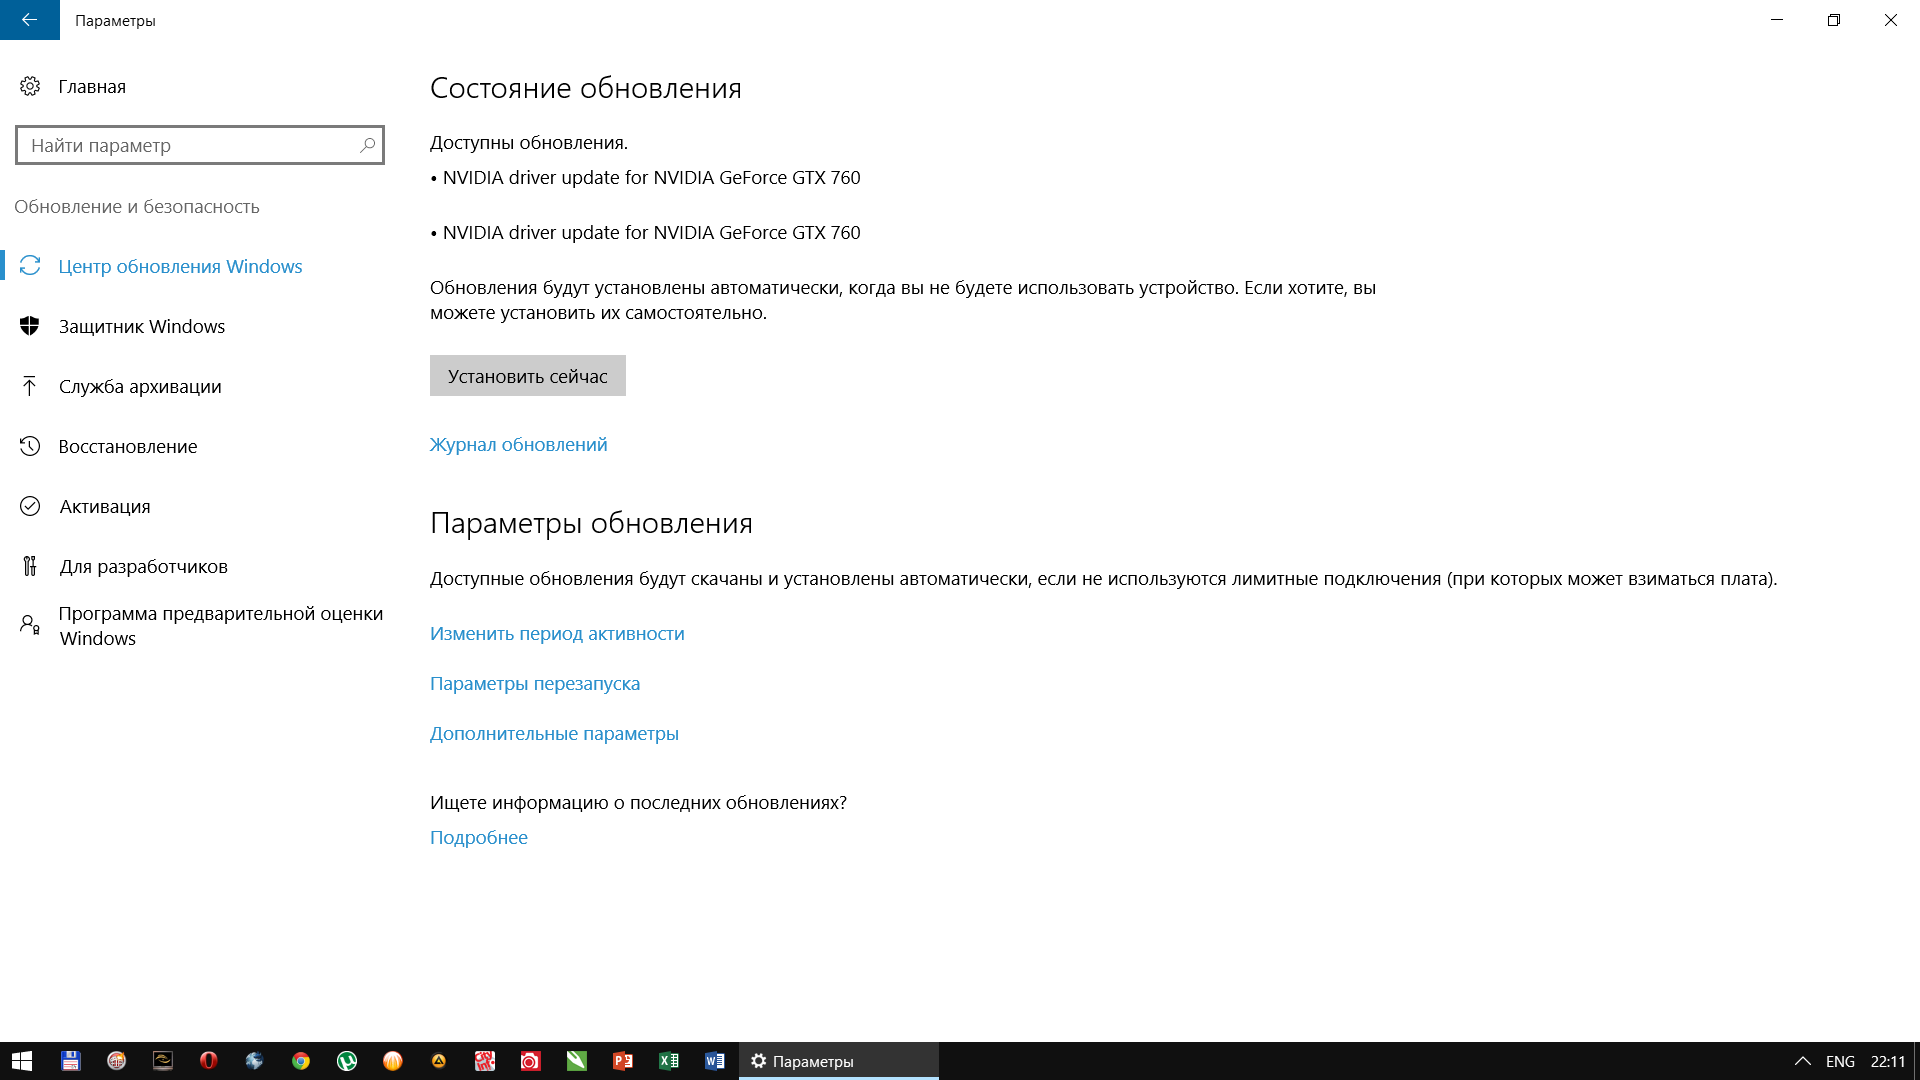
Task: Launch Opera browser from taskbar
Action: [x=208, y=1061]
